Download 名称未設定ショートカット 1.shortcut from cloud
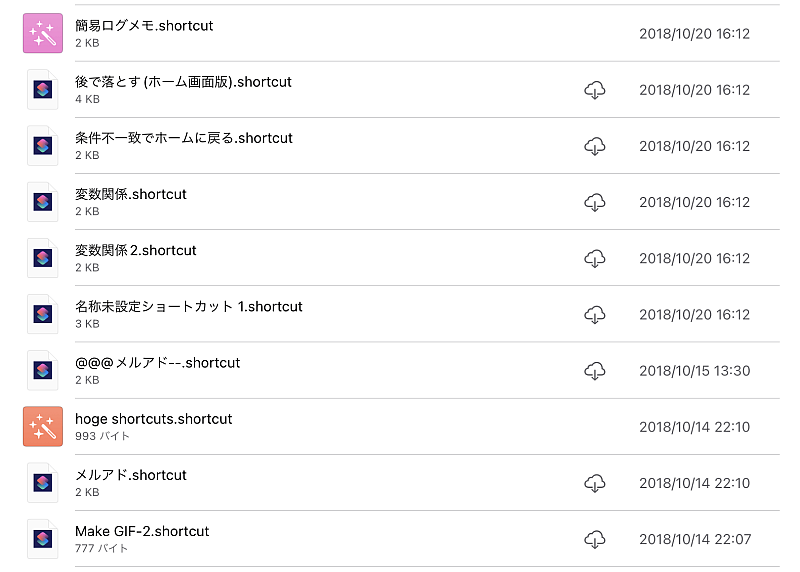 594,314
